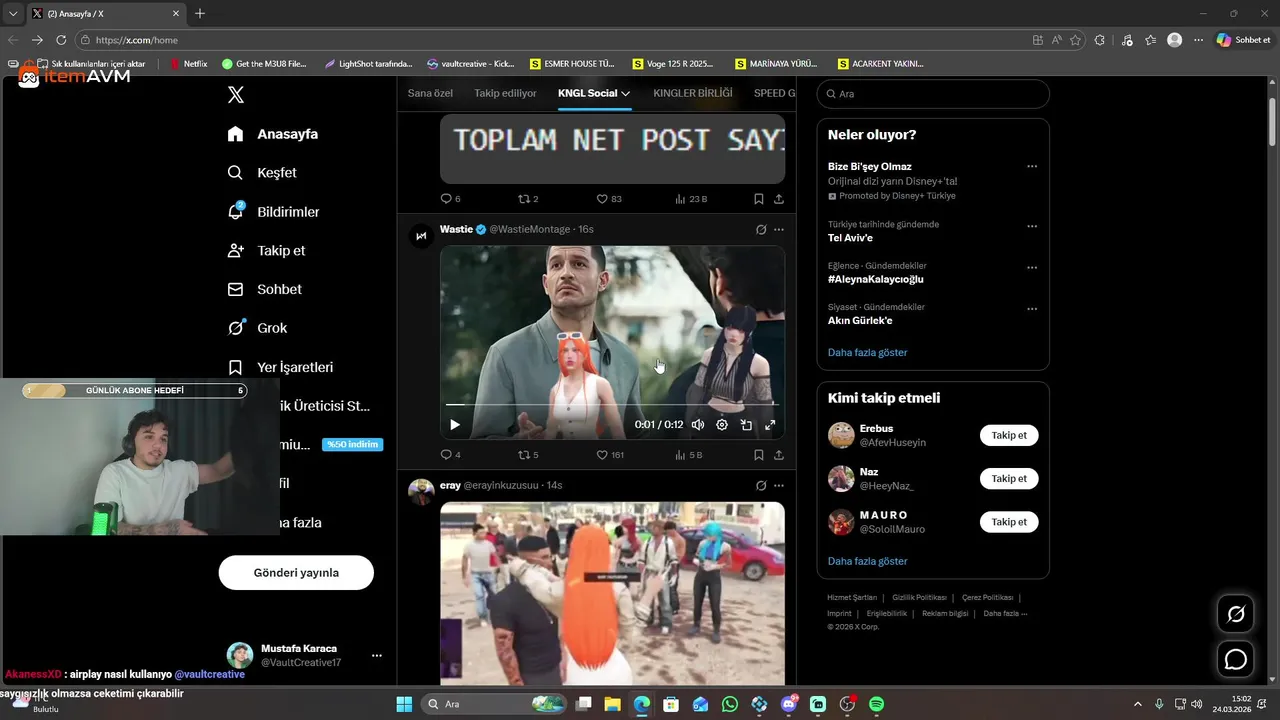This screenshot has height=720, width=1280.
Task: Open eray post video thumbnail
Action: click(x=612, y=593)
